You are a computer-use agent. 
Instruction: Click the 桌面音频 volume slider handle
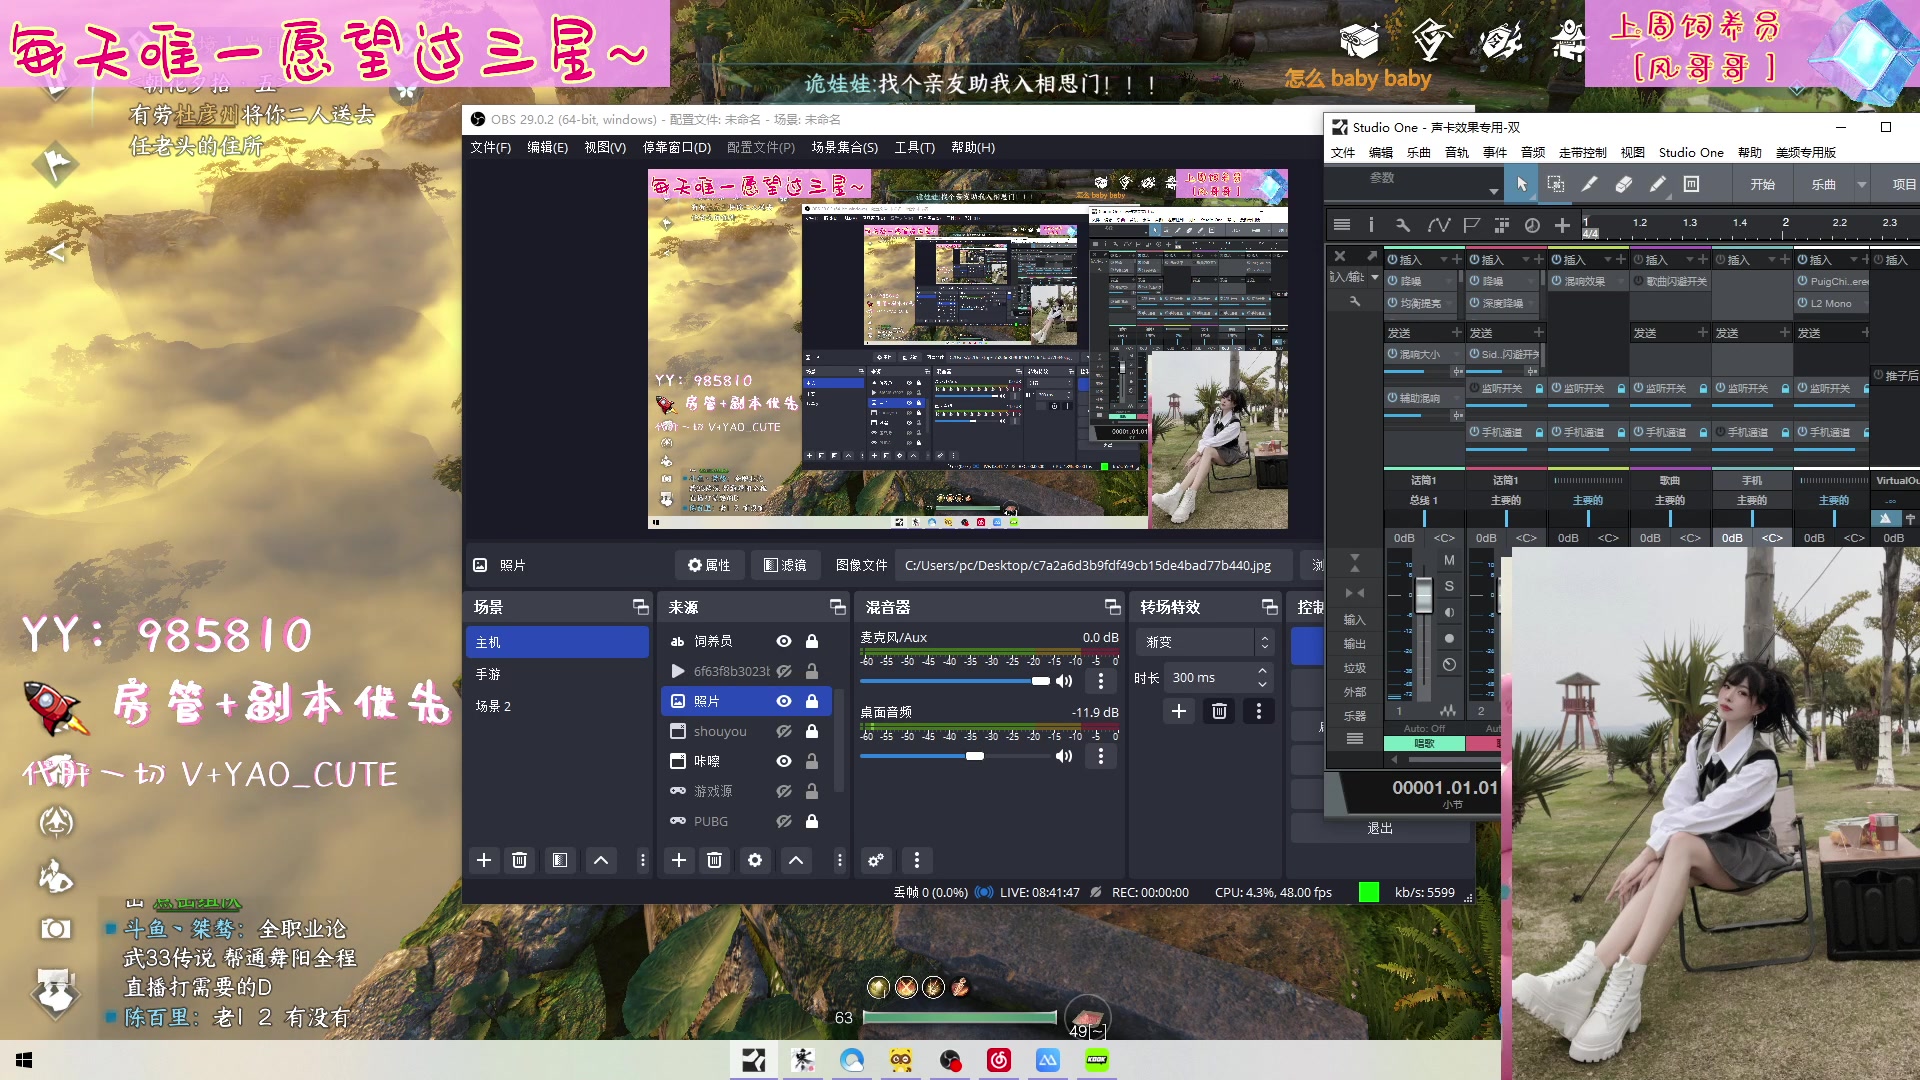coord(975,756)
